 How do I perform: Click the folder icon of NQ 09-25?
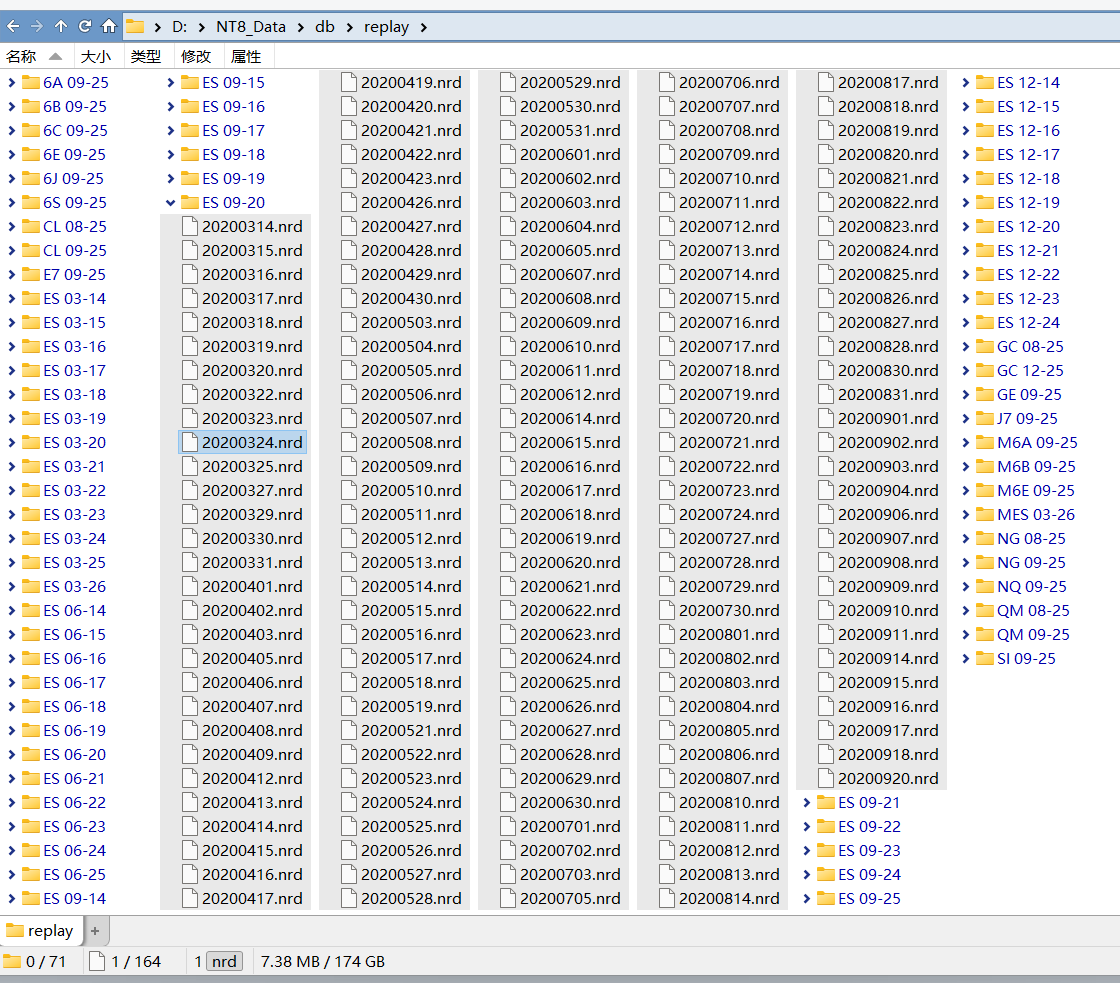(984, 587)
